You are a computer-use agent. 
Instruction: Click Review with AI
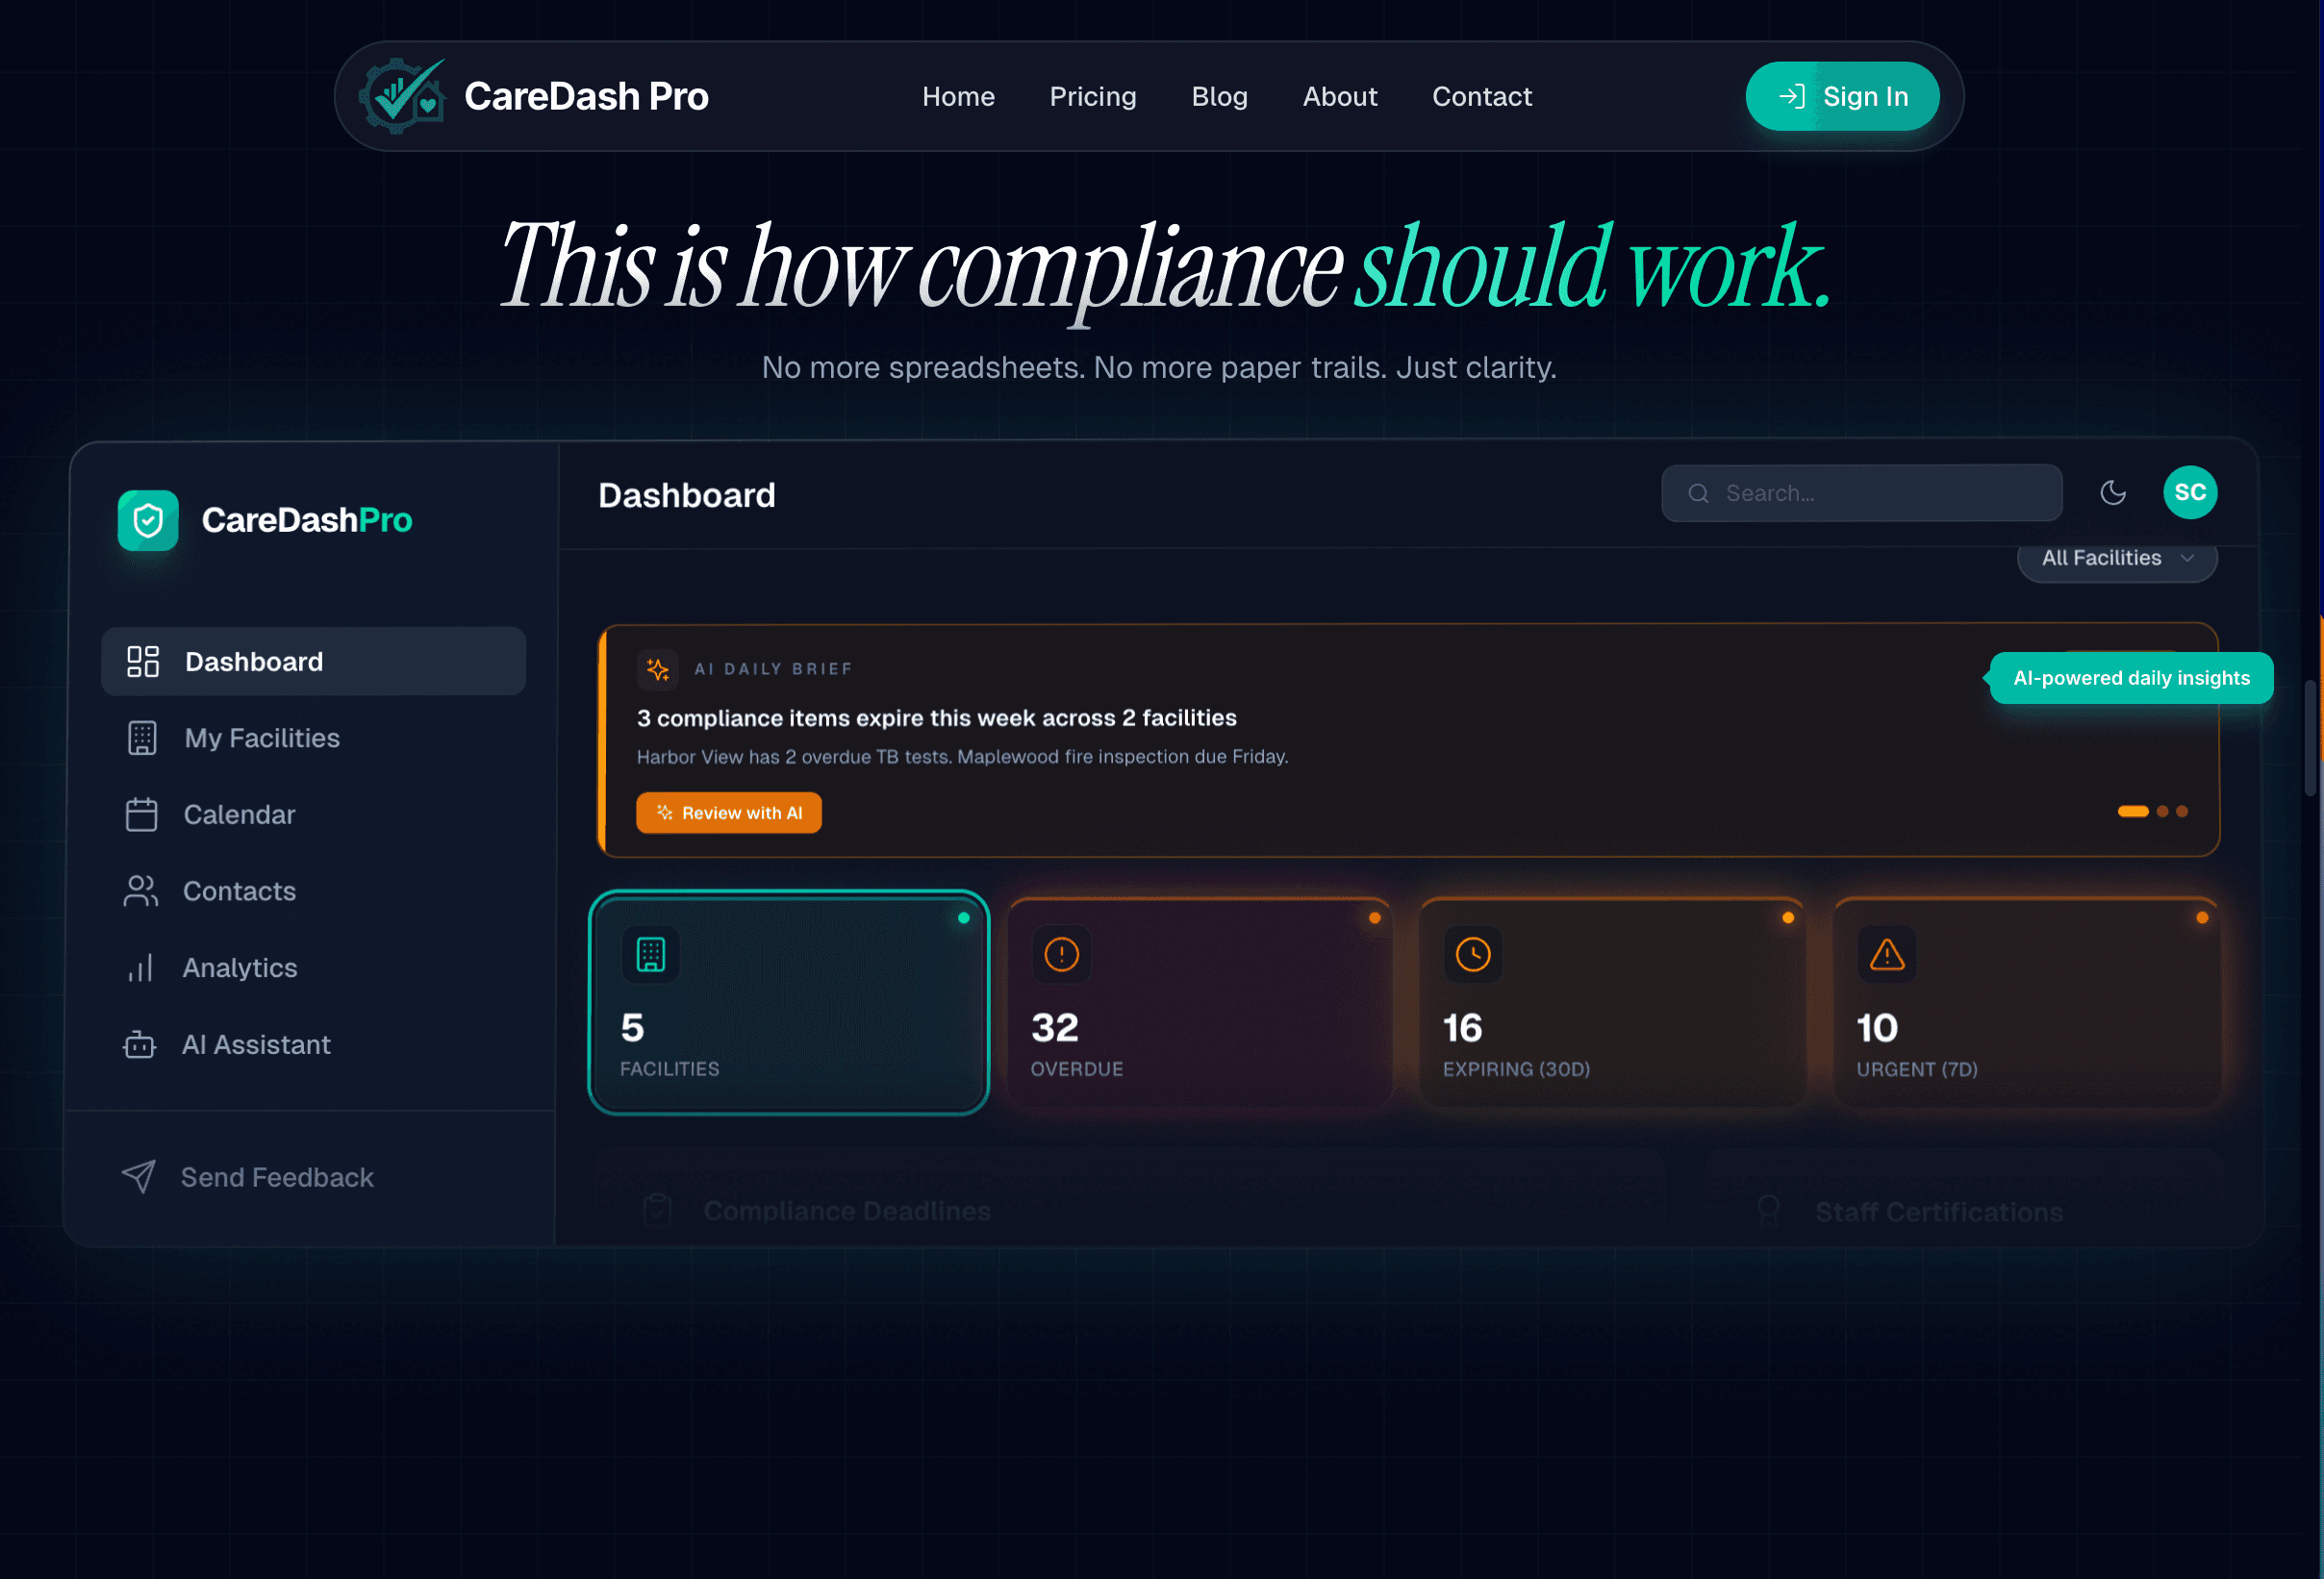(729, 812)
